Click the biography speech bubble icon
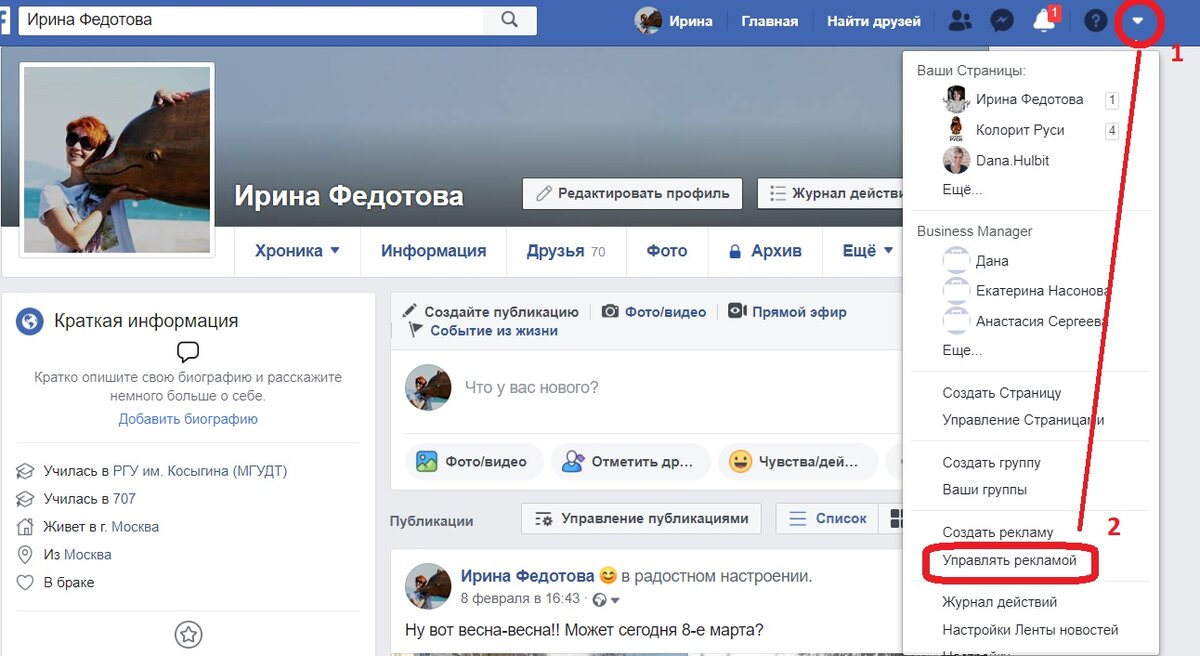 188,352
